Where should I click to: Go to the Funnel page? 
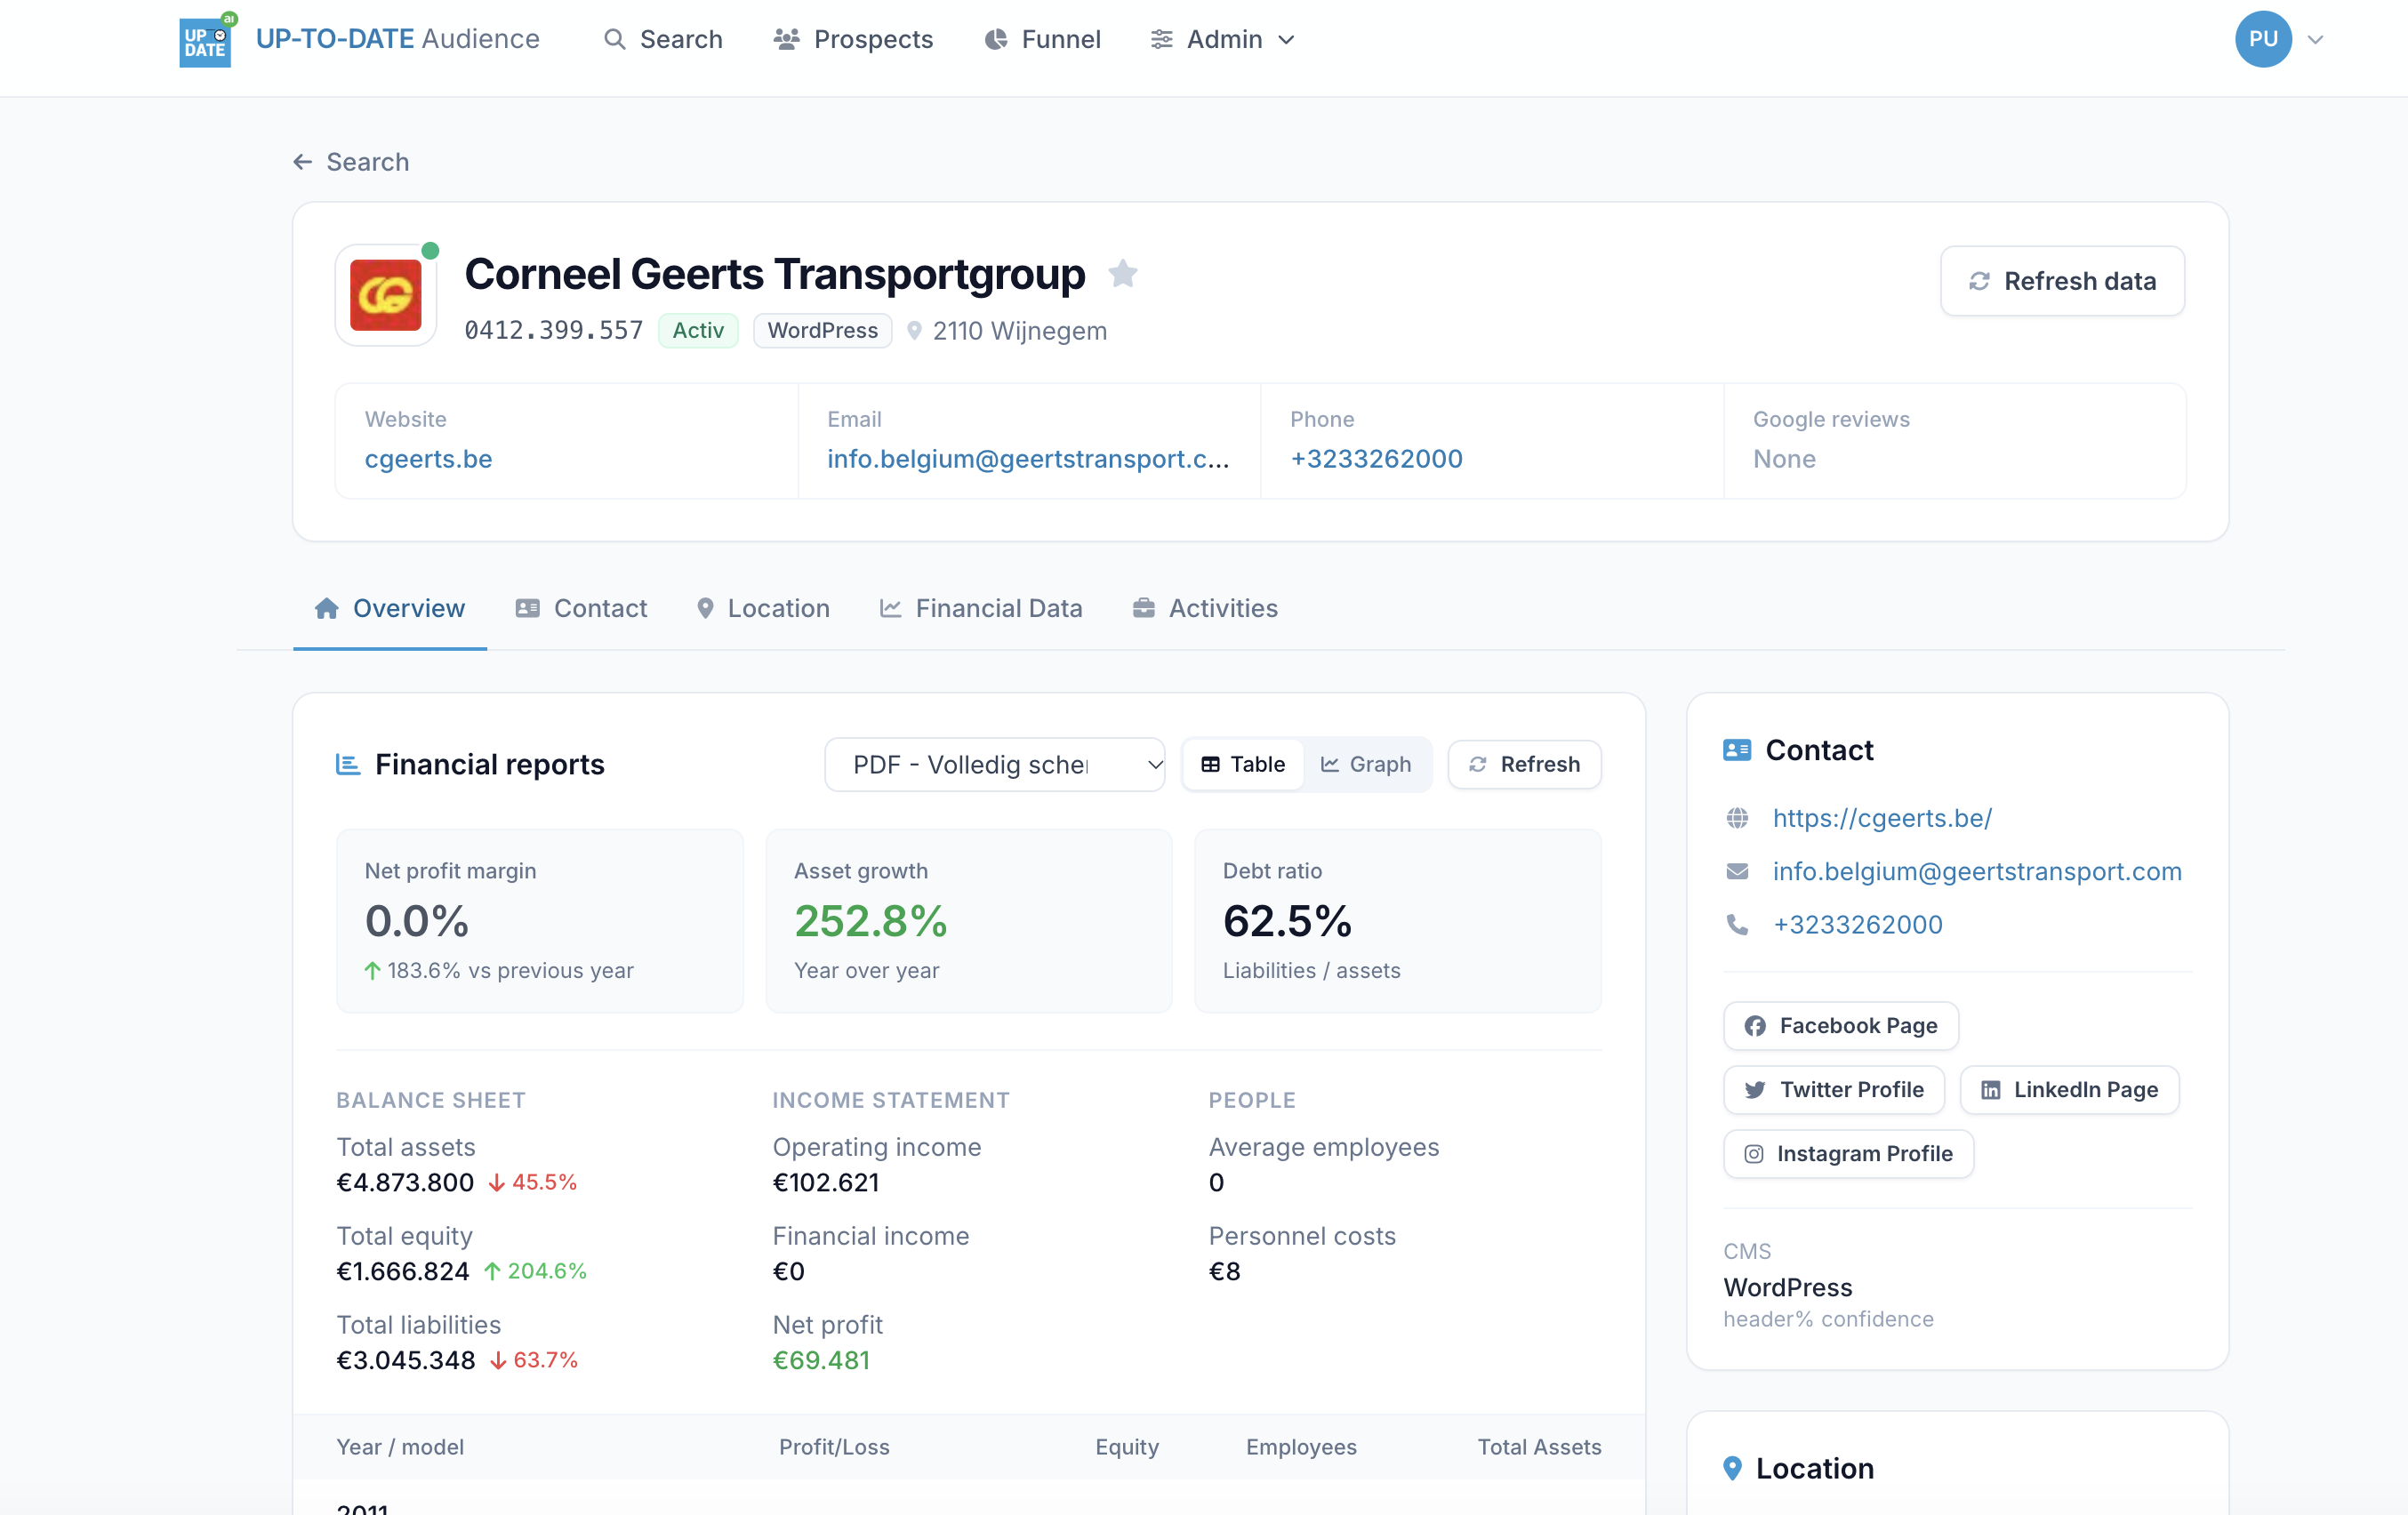(1042, 39)
